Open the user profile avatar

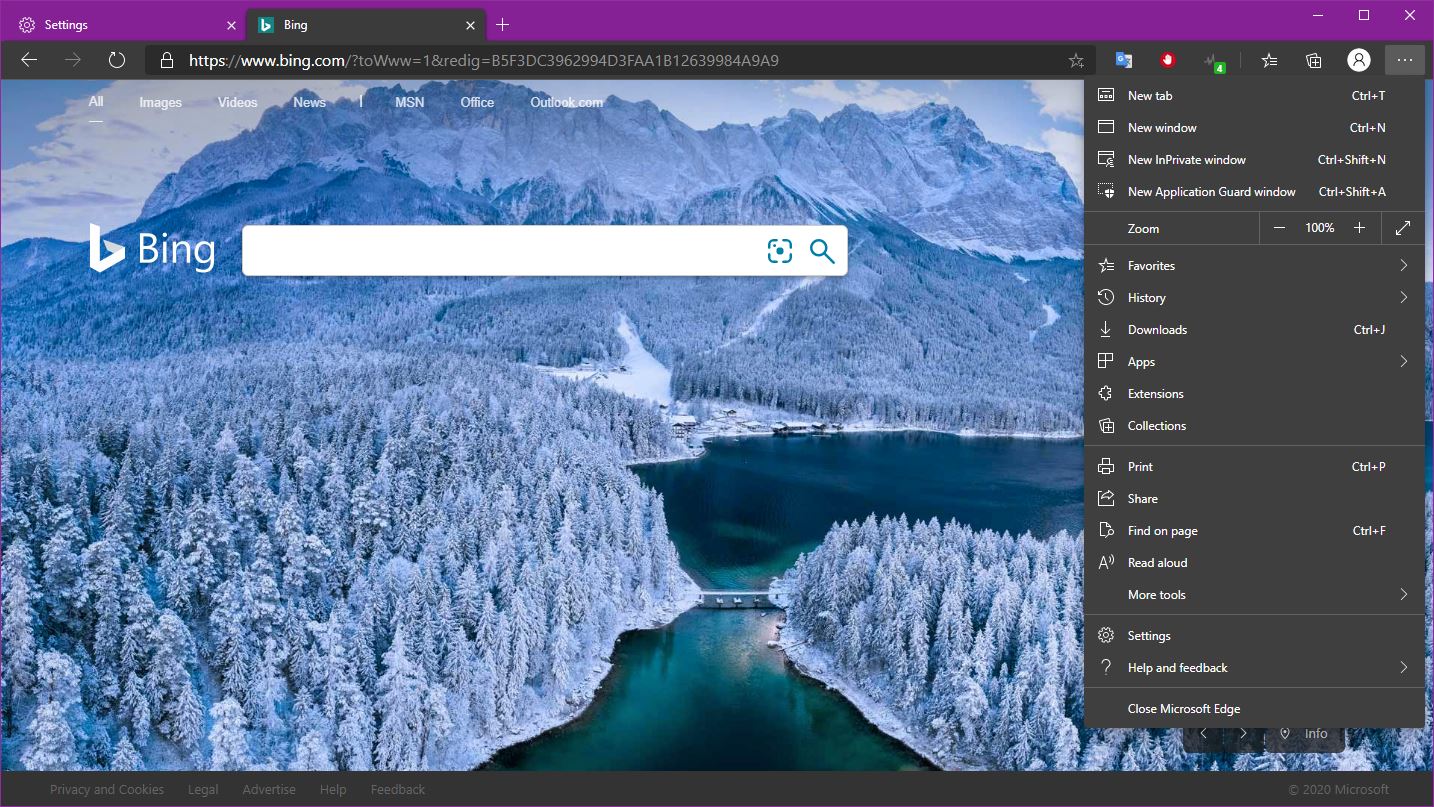(1358, 60)
